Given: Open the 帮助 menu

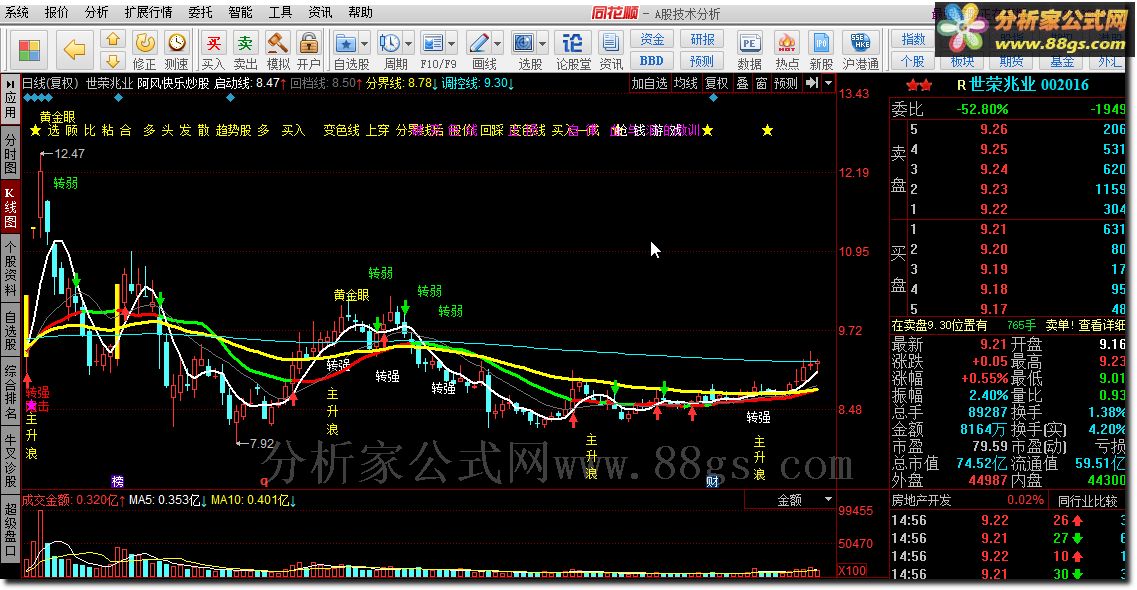Looking at the screenshot, I should (x=360, y=12).
